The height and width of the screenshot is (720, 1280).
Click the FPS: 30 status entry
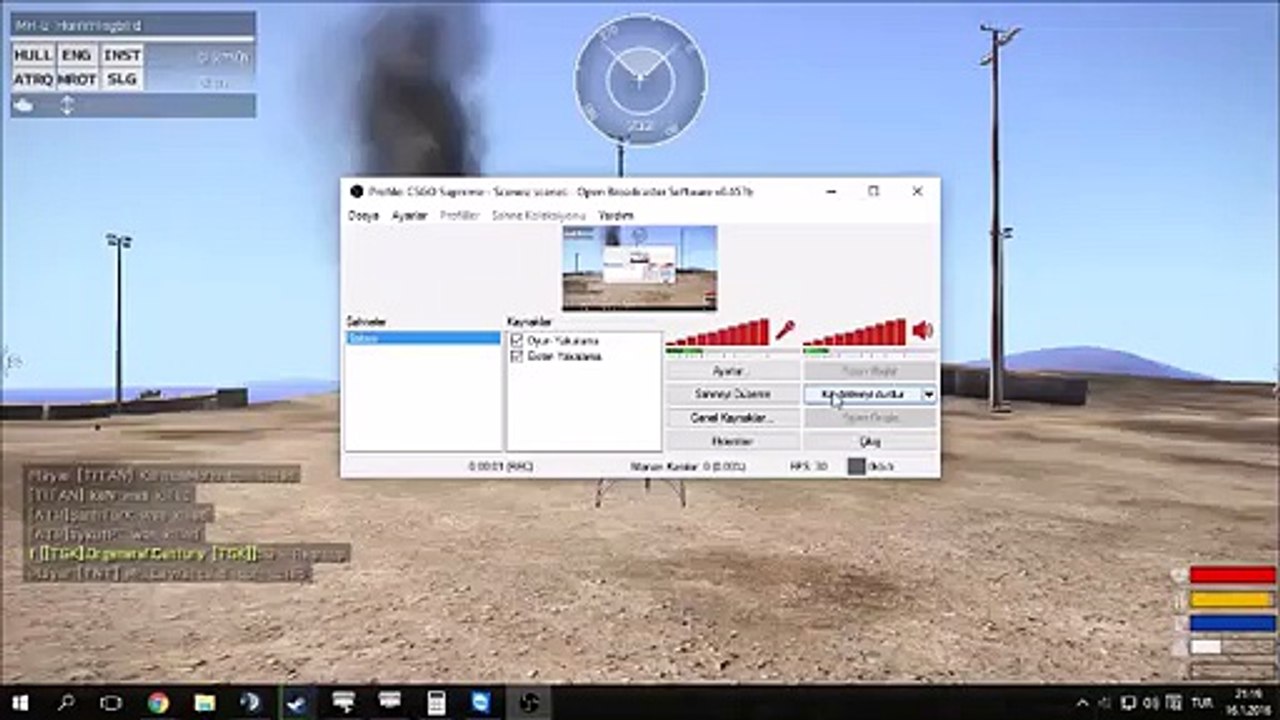point(809,466)
